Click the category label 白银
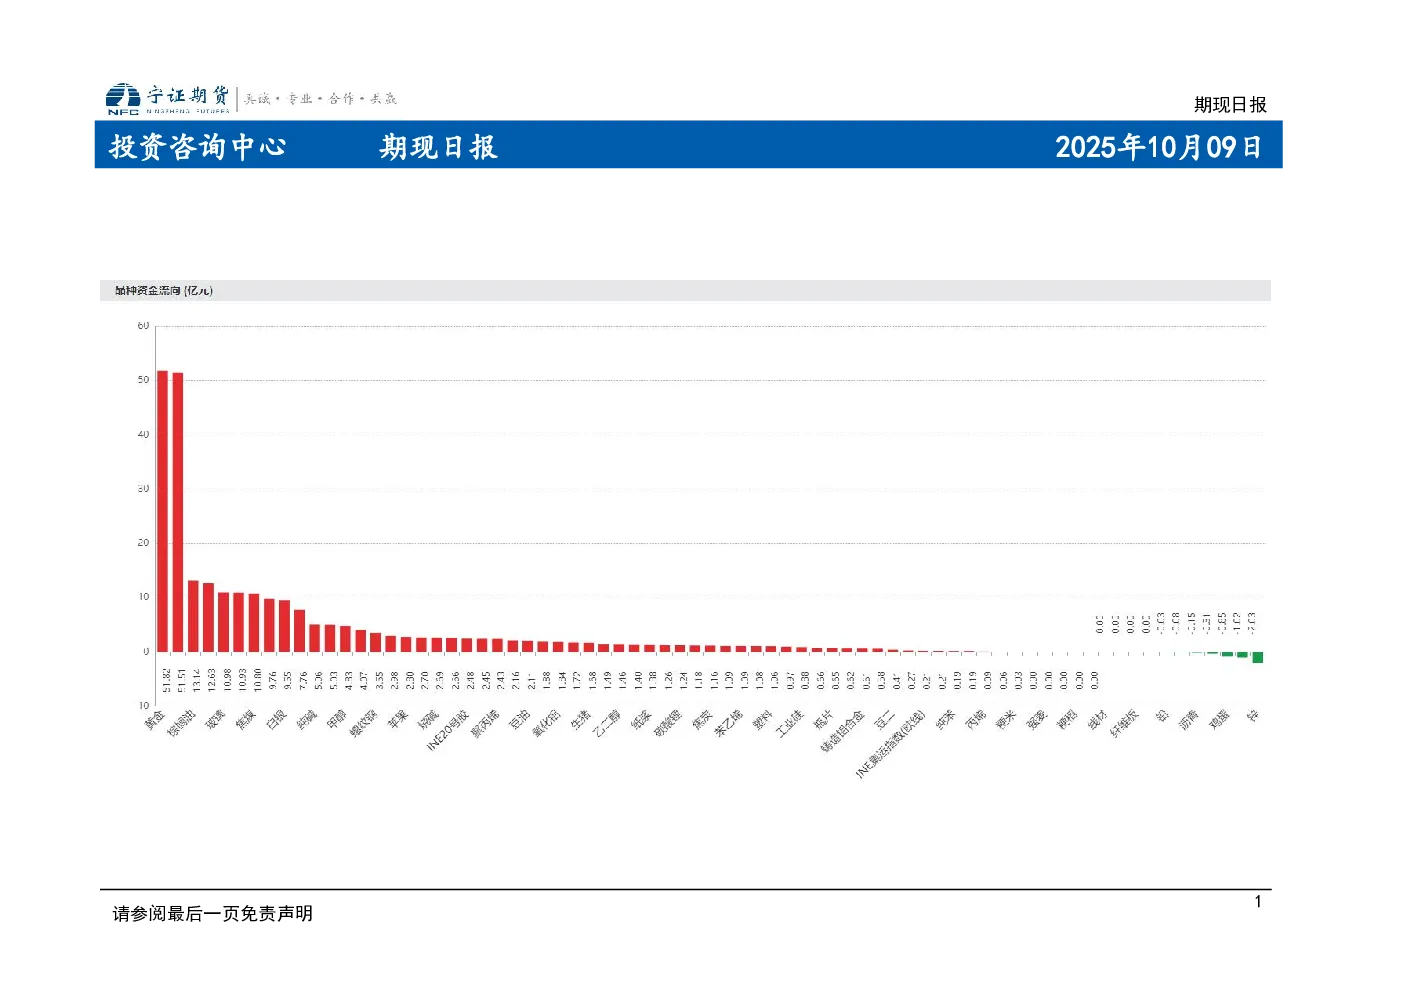 tap(276, 720)
